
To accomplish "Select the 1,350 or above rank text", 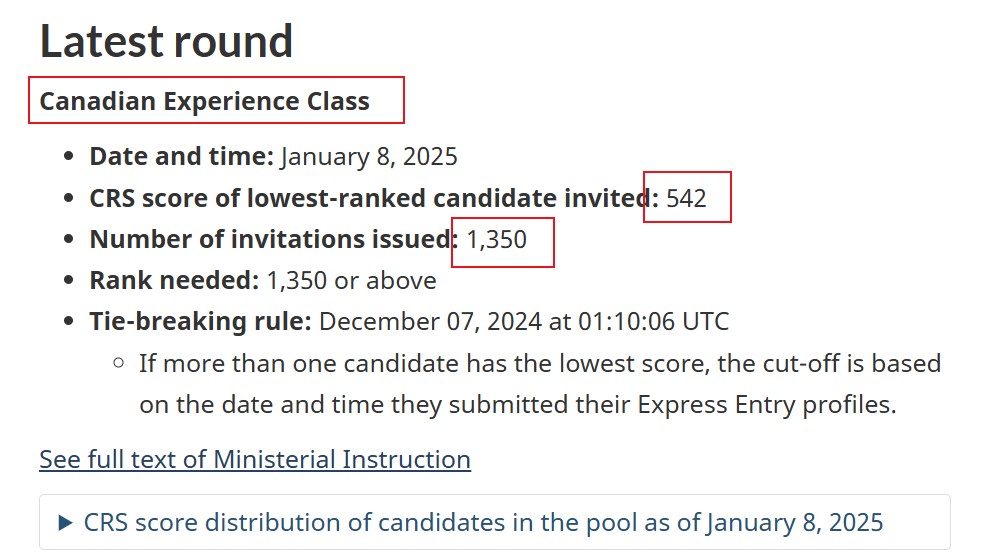I will [352, 280].
